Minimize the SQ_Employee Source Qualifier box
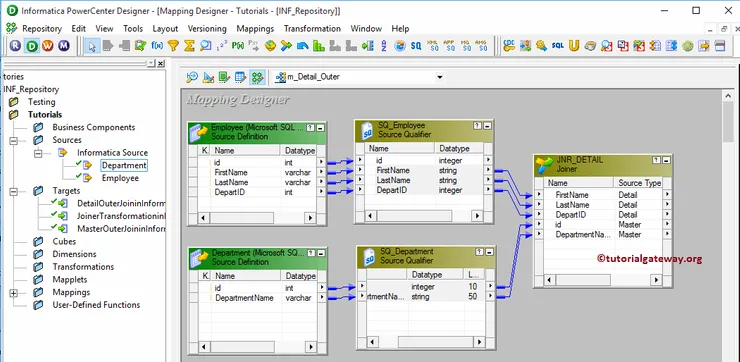This screenshot has width=740, height=362. point(488,126)
